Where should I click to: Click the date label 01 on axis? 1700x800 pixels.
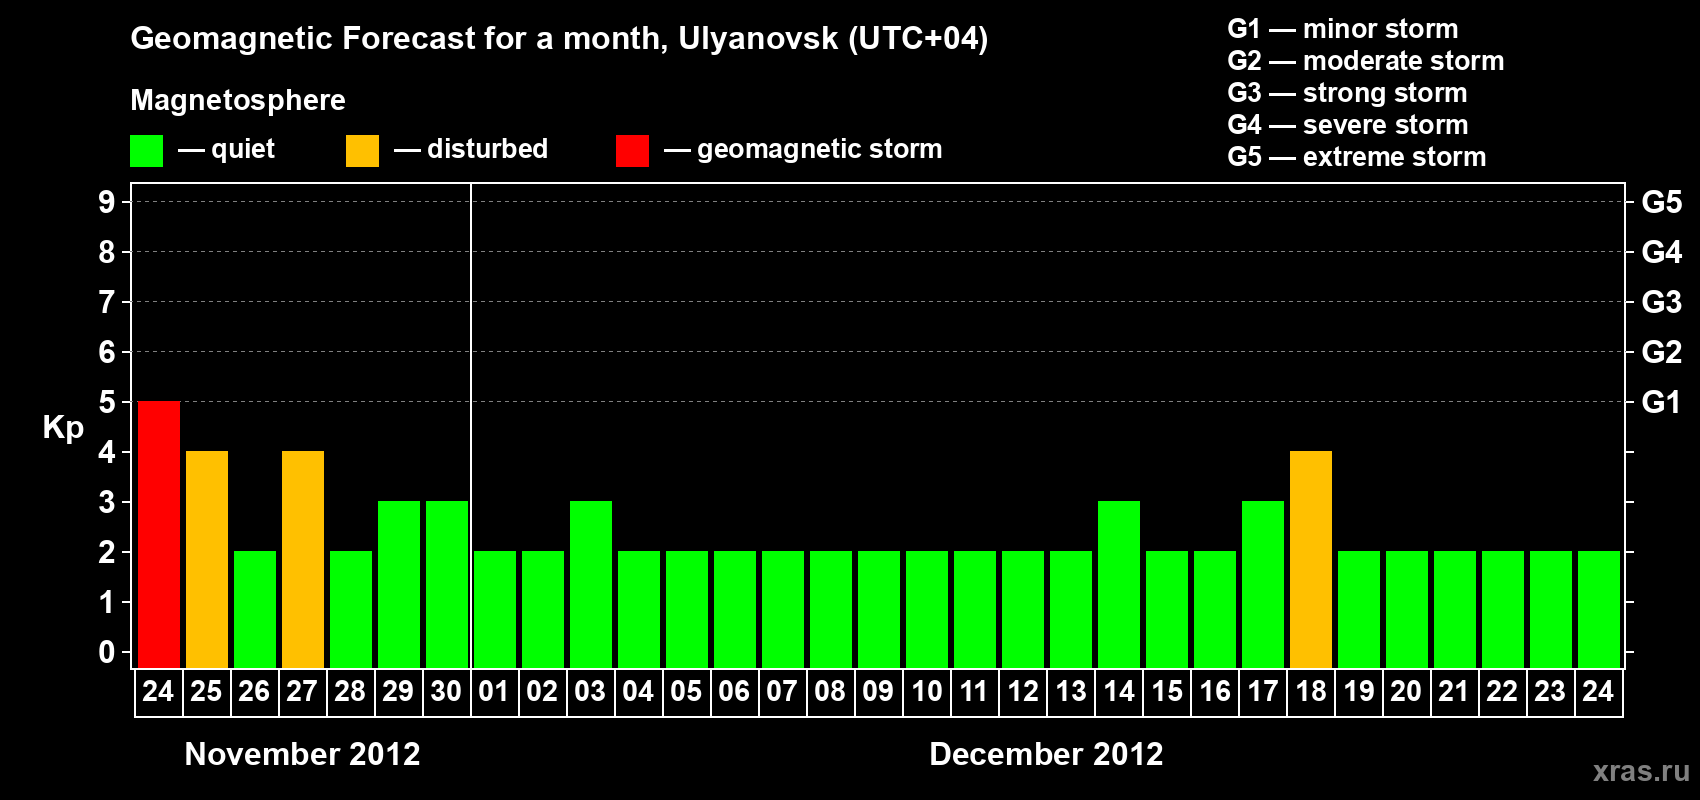[494, 691]
